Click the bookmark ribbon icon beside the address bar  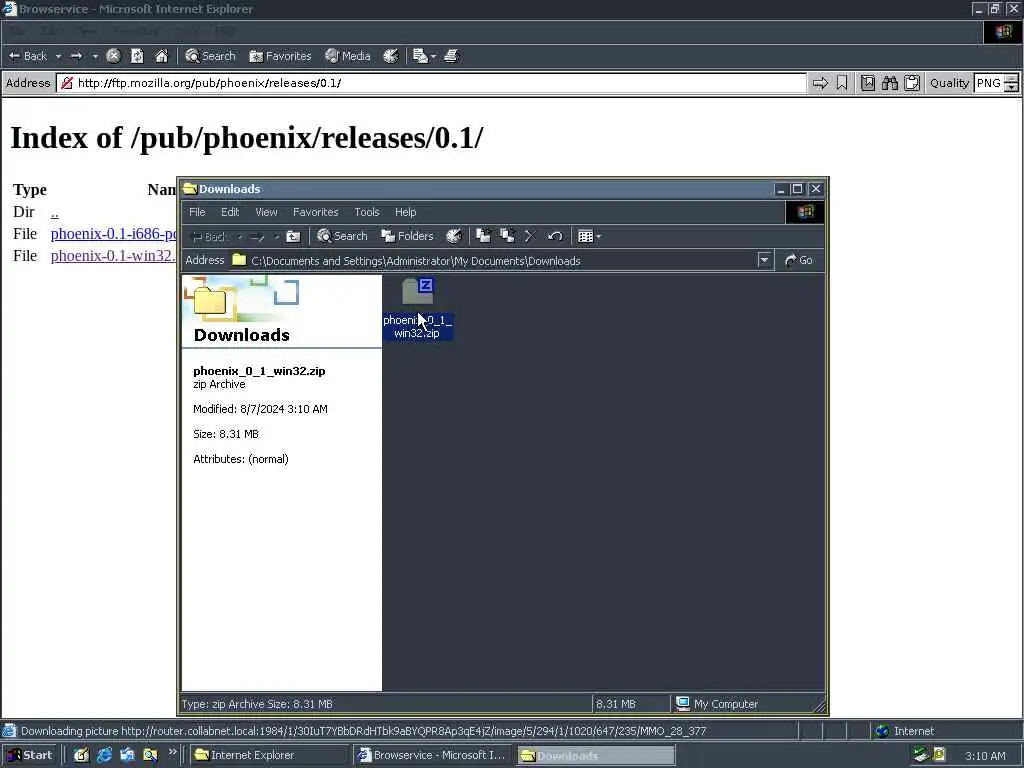pos(842,83)
